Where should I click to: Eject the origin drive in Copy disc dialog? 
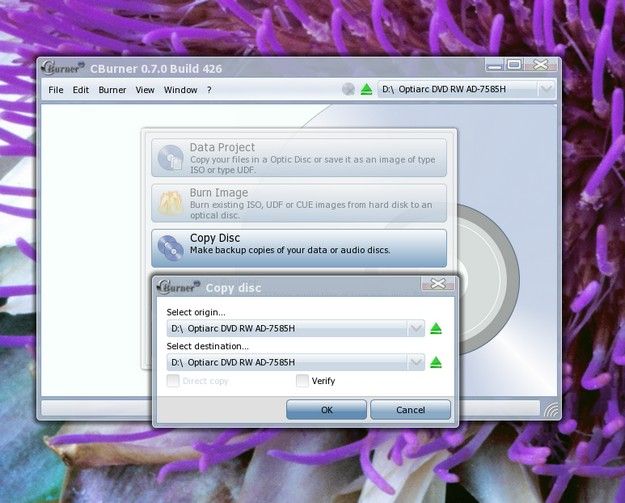436,328
